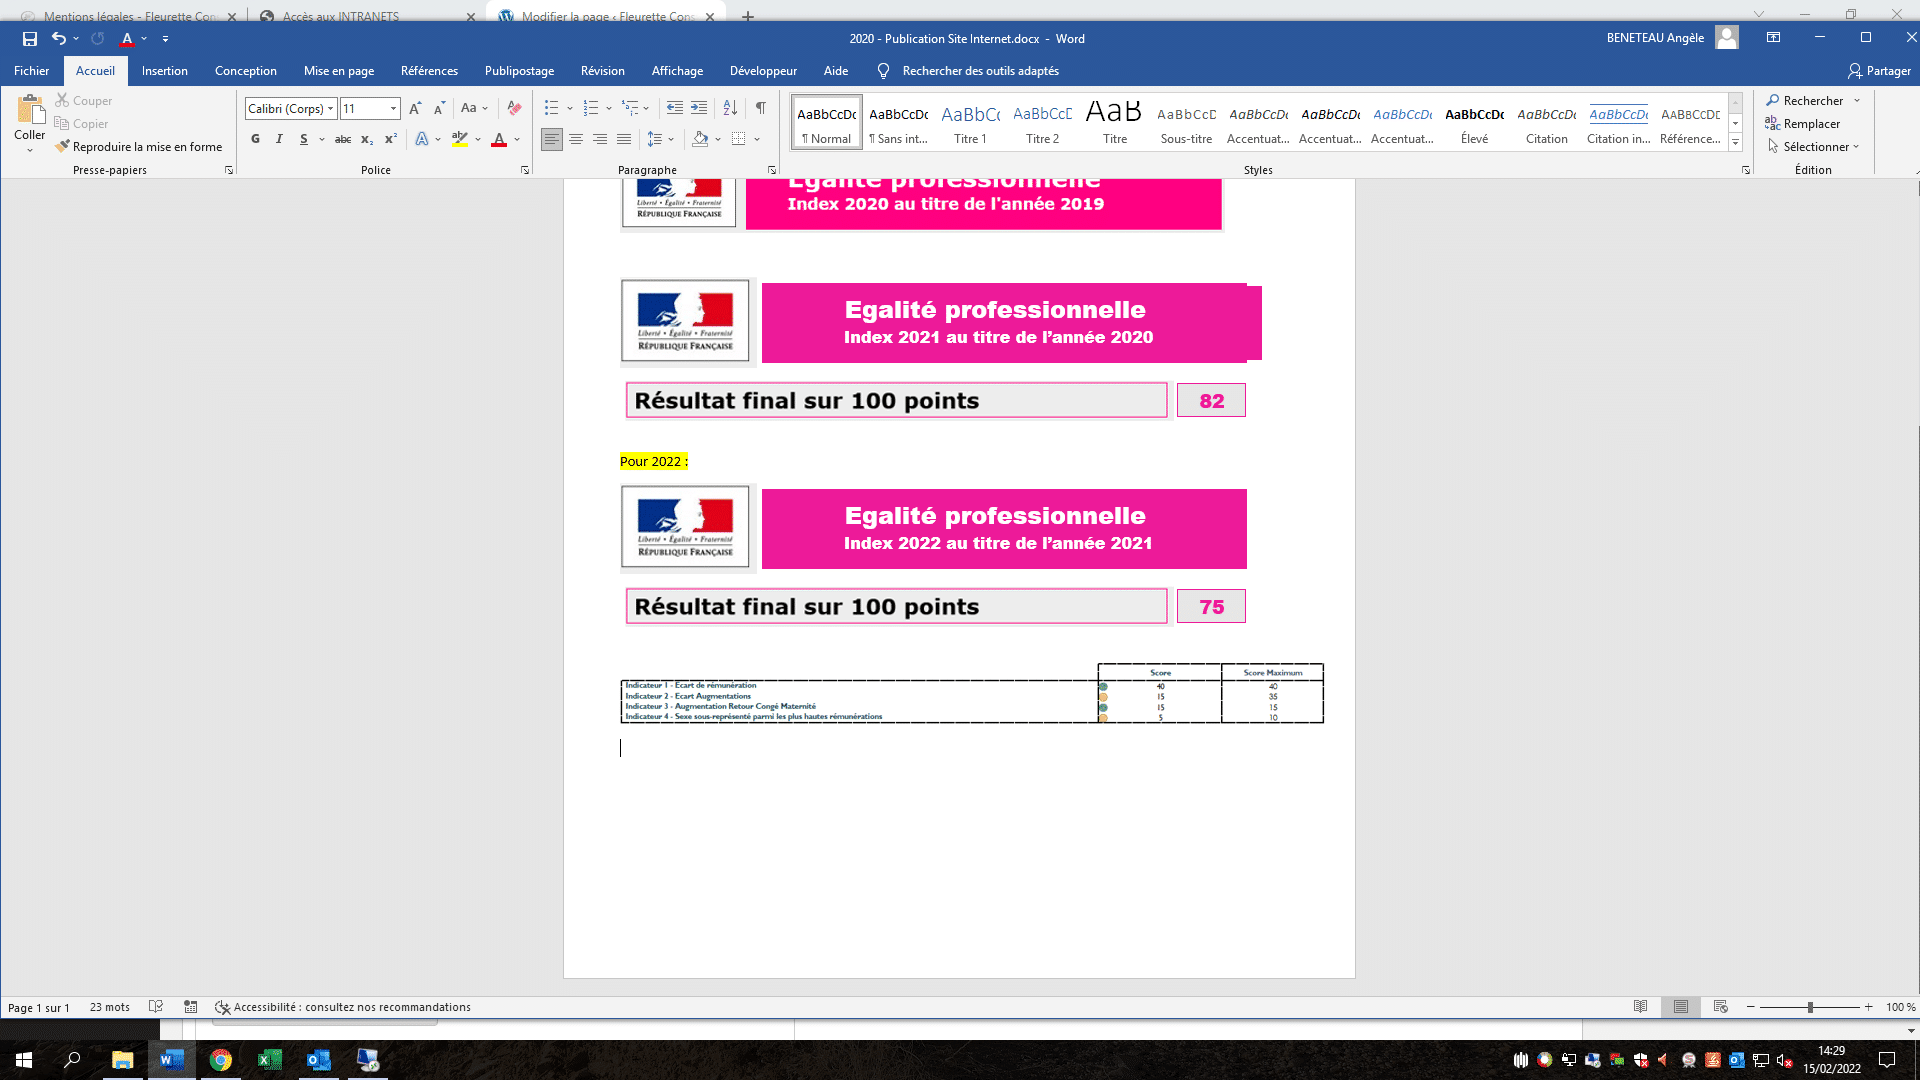Click Accessibilité : consultez nos recommandations

click(x=343, y=1007)
